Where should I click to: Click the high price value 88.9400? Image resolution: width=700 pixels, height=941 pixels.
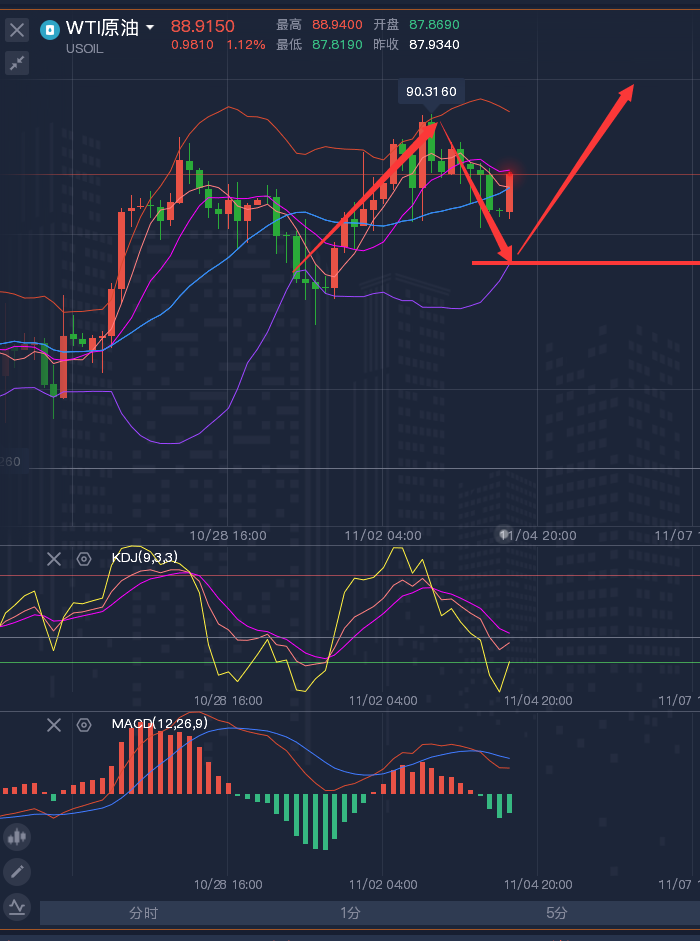tap(337, 25)
